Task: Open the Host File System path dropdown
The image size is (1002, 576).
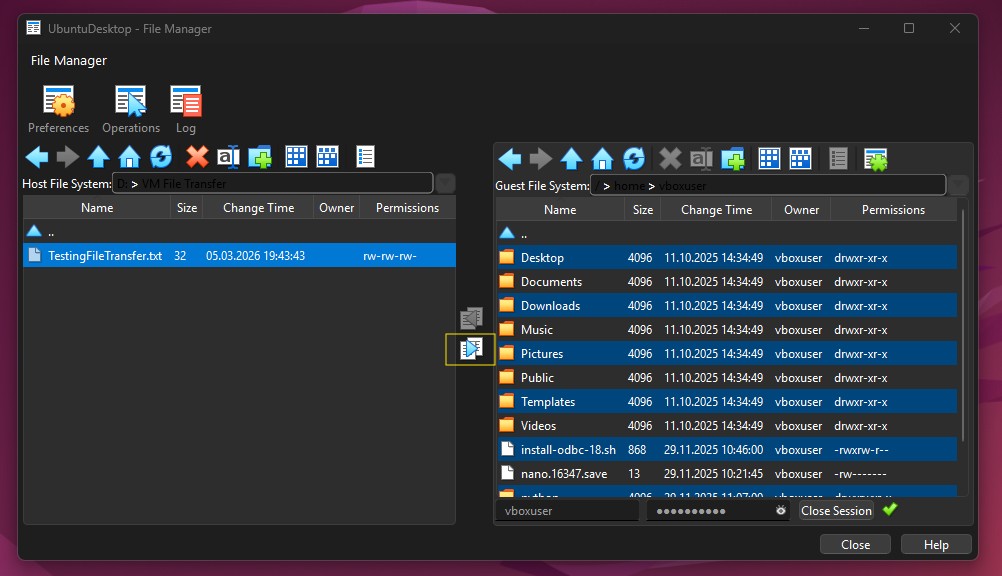Action: click(444, 183)
